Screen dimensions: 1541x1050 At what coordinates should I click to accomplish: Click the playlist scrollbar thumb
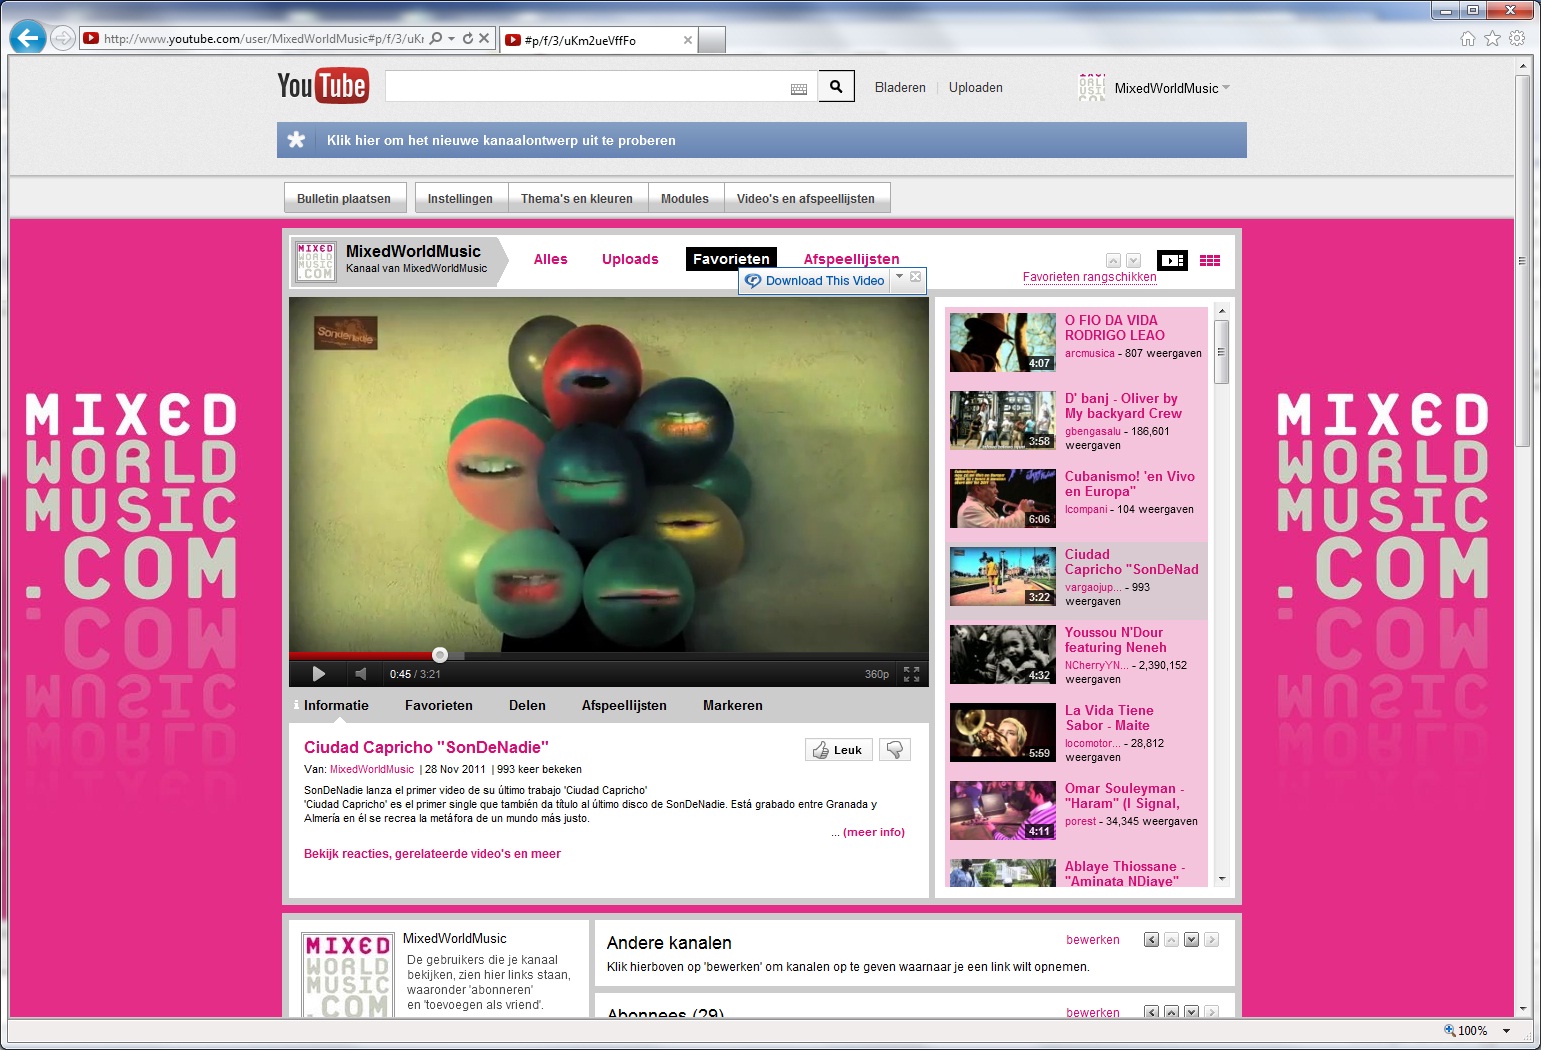(1221, 352)
